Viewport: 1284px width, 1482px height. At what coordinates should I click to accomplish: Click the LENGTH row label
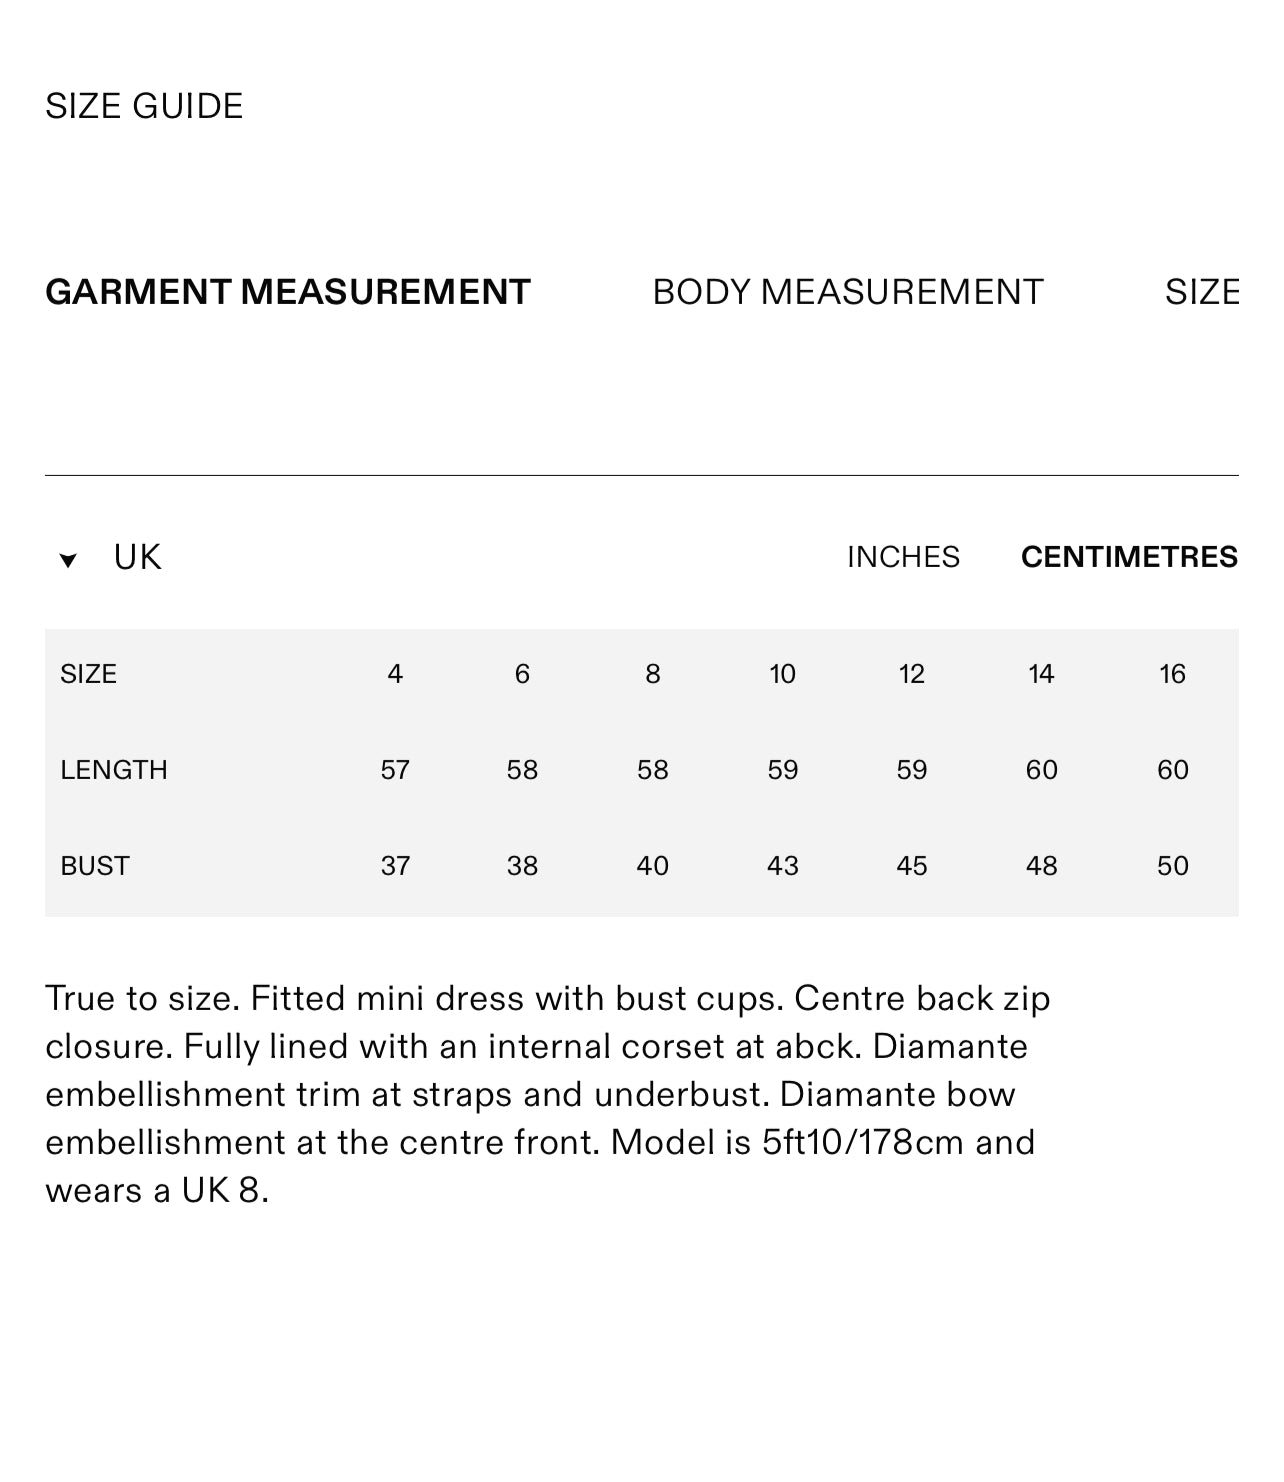(x=114, y=770)
